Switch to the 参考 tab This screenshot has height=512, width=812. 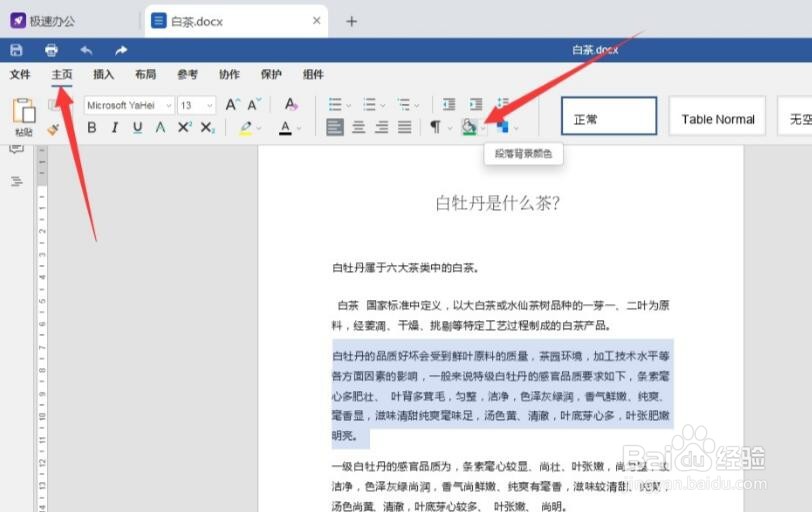click(187, 75)
